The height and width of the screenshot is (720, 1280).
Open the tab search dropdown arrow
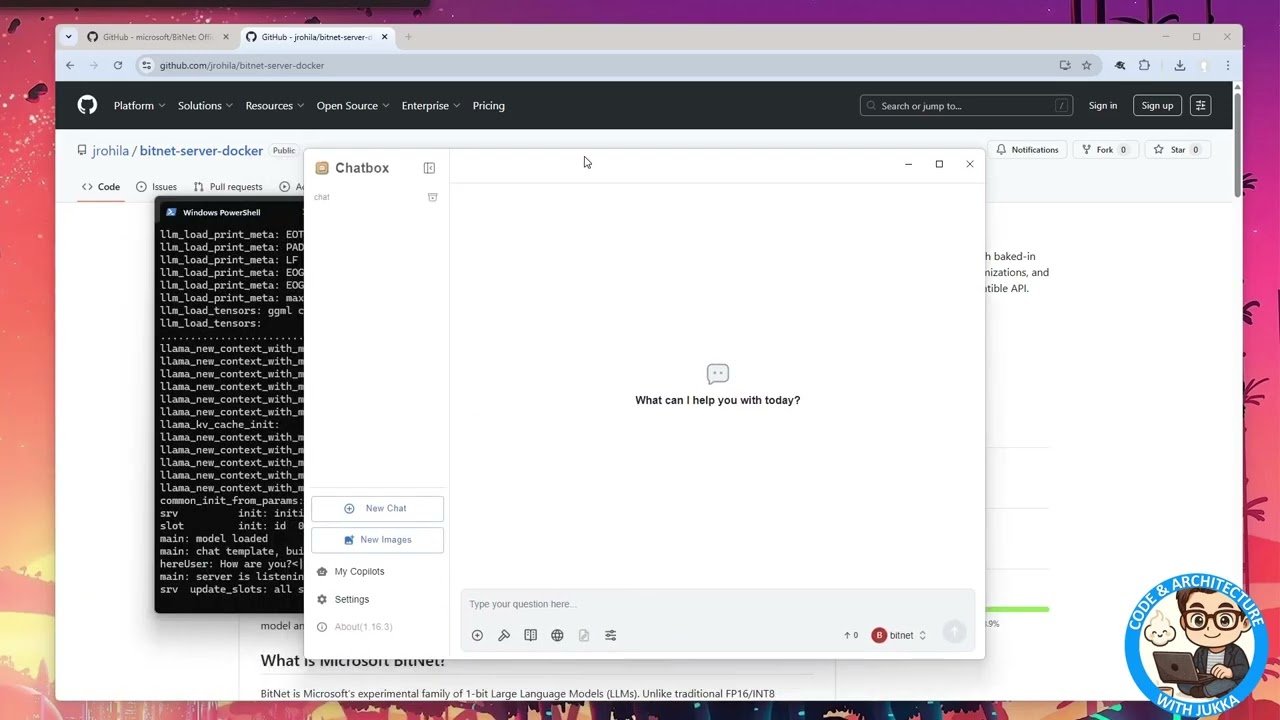pyautogui.click(x=68, y=37)
